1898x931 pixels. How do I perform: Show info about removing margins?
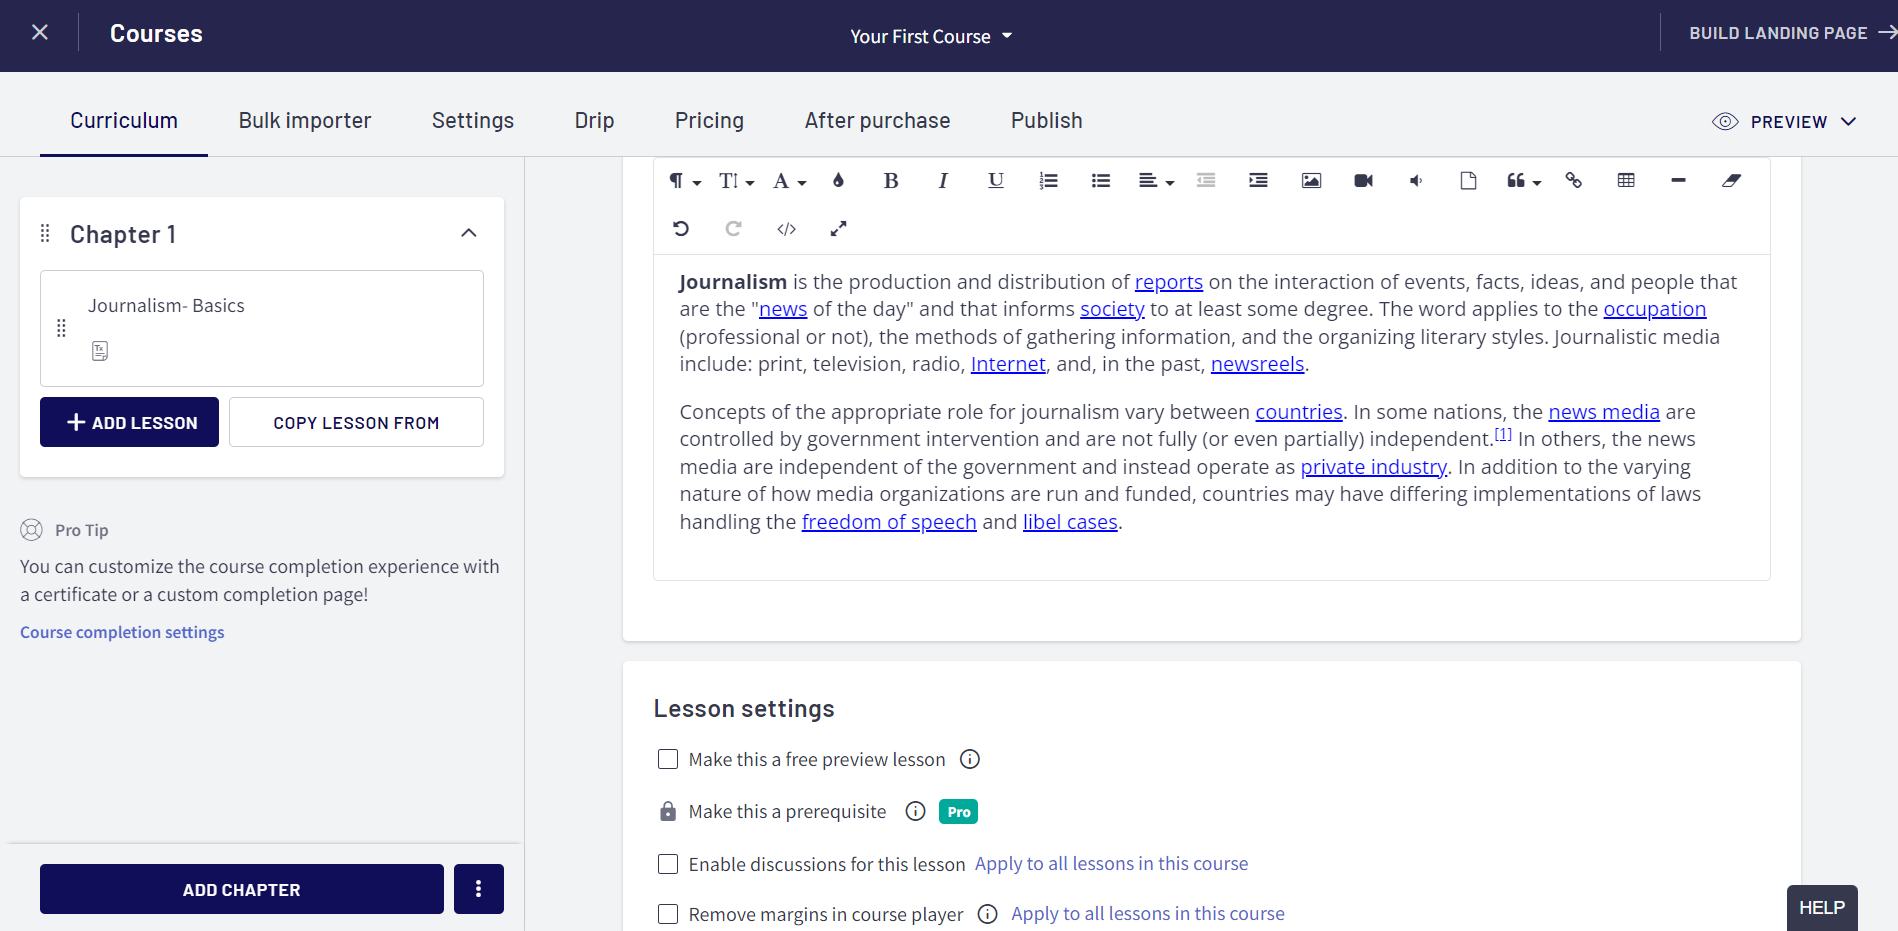(x=988, y=914)
